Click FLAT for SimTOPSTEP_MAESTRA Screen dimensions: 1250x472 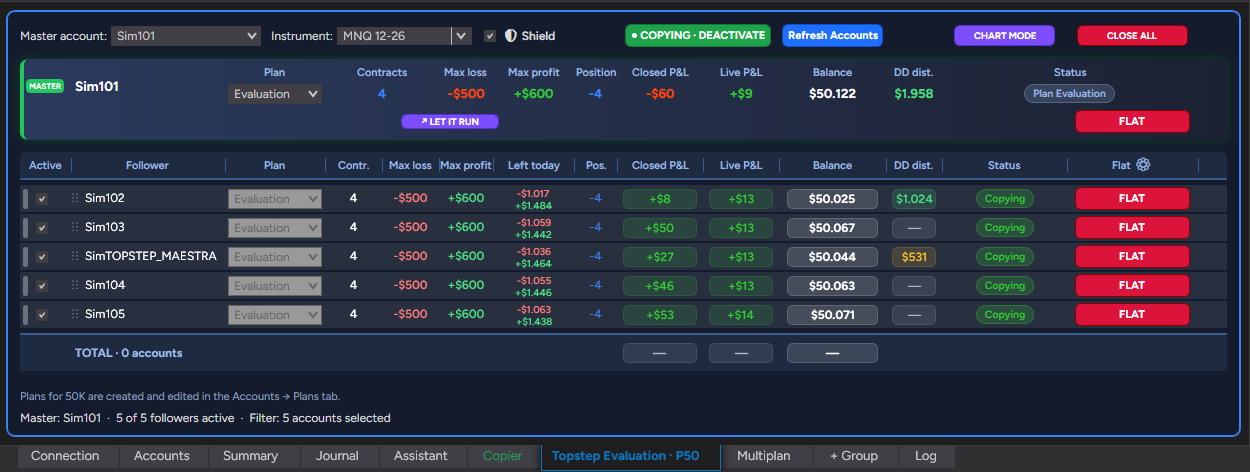pyautogui.click(x=1132, y=257)
